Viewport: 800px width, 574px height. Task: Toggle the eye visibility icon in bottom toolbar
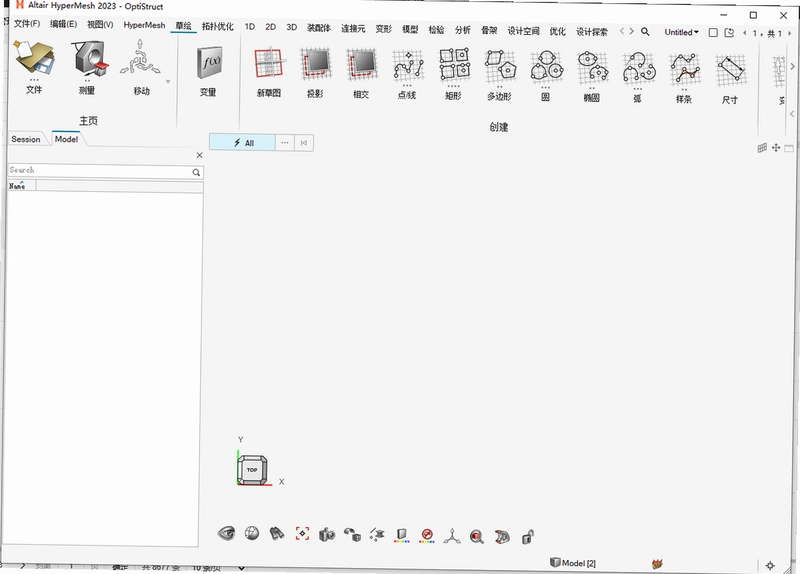click(226, 533)
